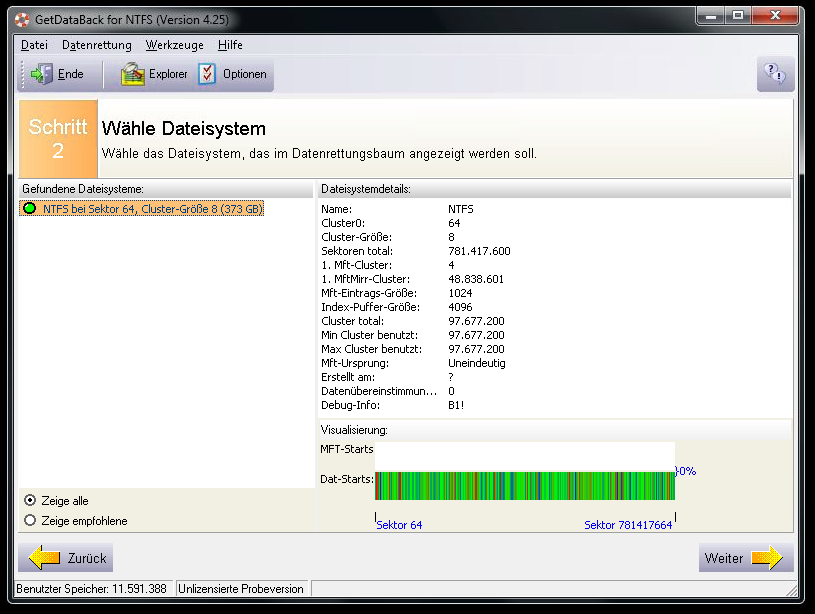
Task: Open the help question mark icon
Action: (775, 74)
